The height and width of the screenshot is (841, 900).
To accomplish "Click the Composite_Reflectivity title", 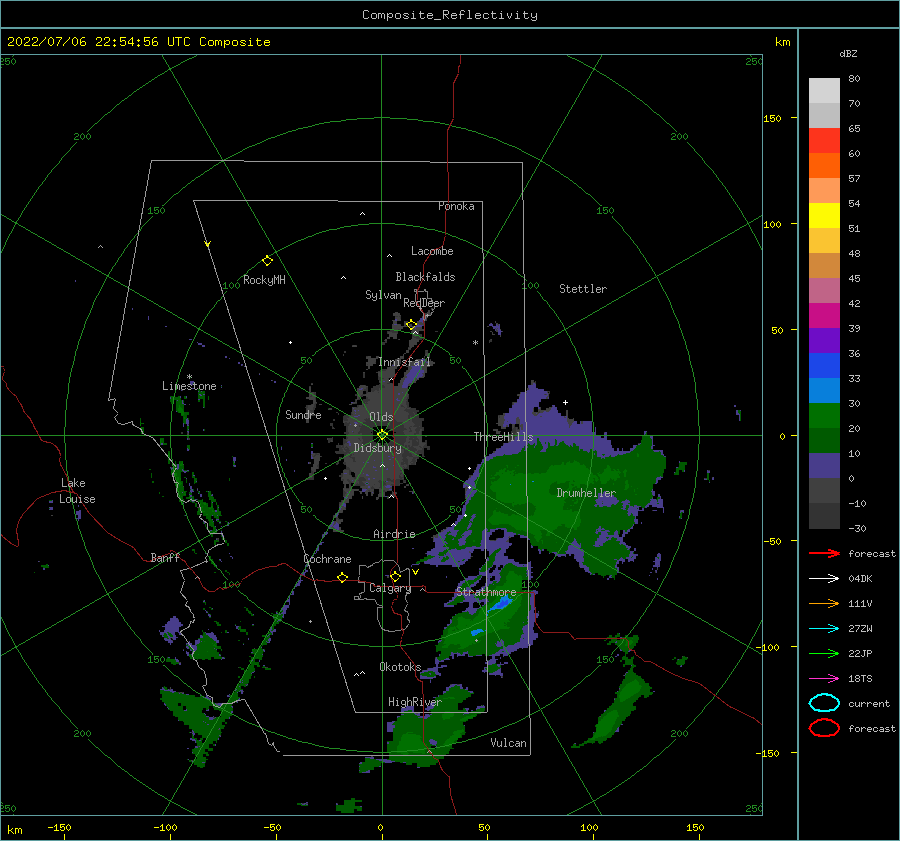I will (450, 15).
